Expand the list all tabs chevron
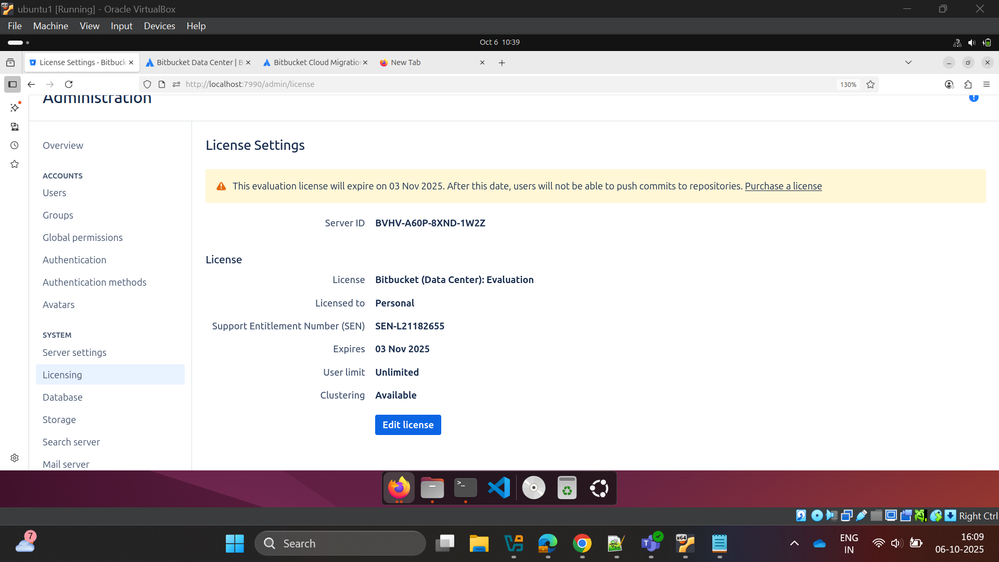Screen dimensions: 999x562 click(909, 62)
